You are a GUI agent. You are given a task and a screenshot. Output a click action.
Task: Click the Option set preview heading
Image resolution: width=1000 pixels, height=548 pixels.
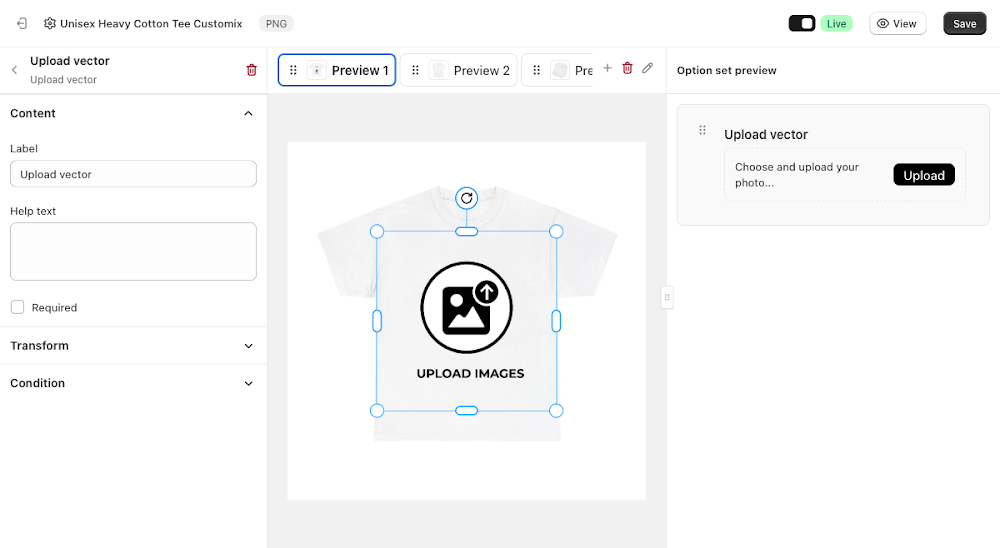click(x=726, y=70)
